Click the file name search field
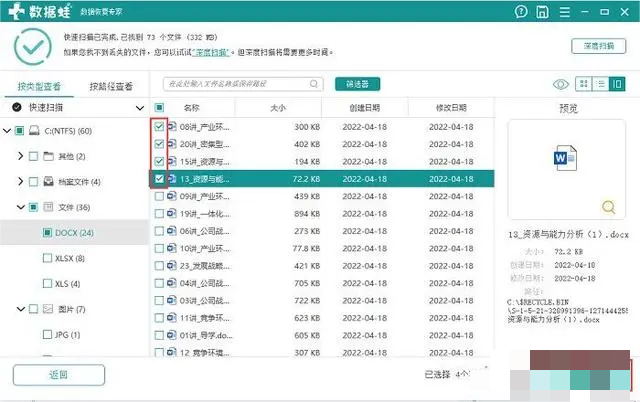Image resolution: width=640 pixels, height=402 pixels. [x=243, y=84]
